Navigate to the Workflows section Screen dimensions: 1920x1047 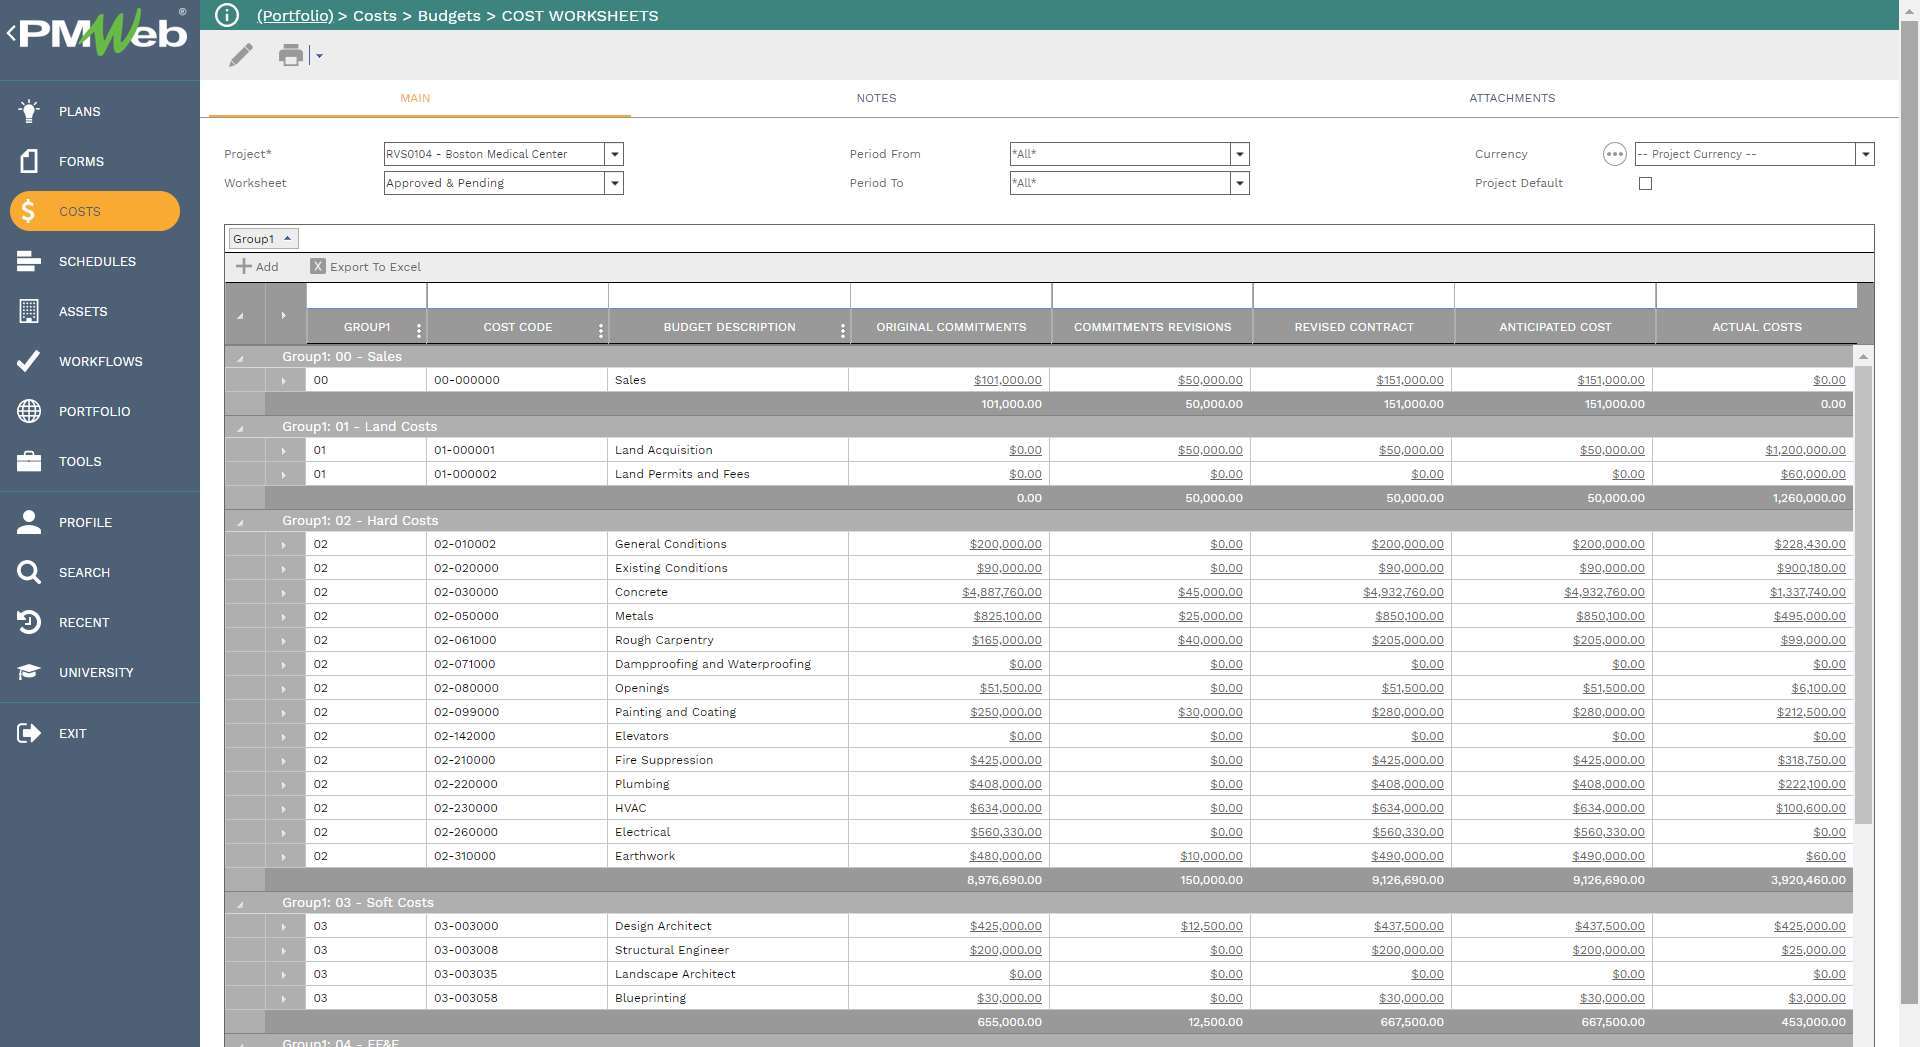pos(100,361)
